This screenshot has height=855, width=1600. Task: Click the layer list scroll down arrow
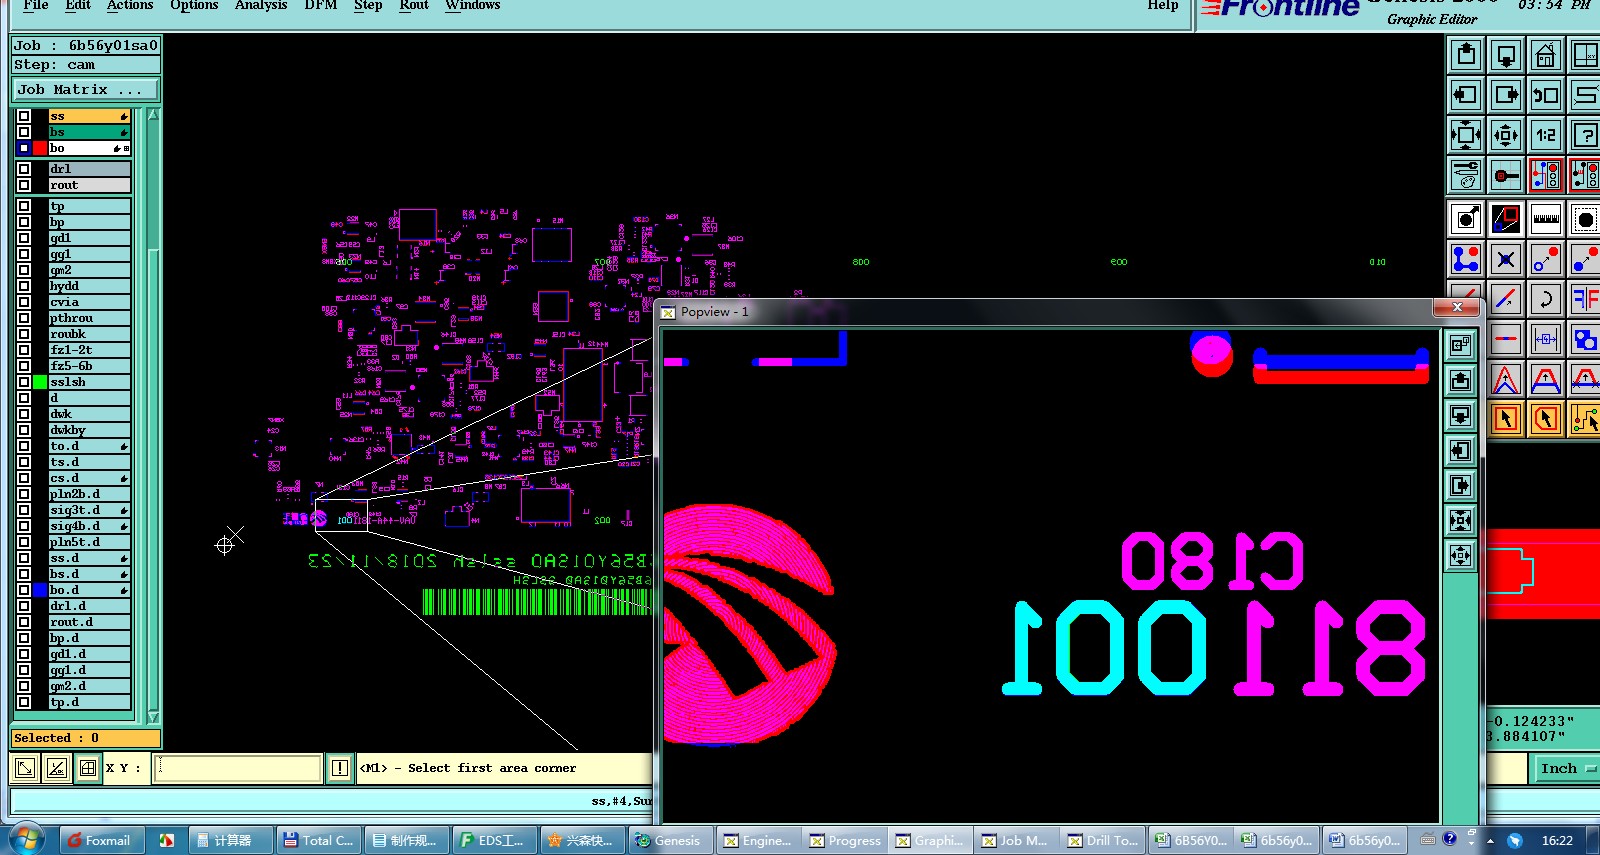pos(153,717)
